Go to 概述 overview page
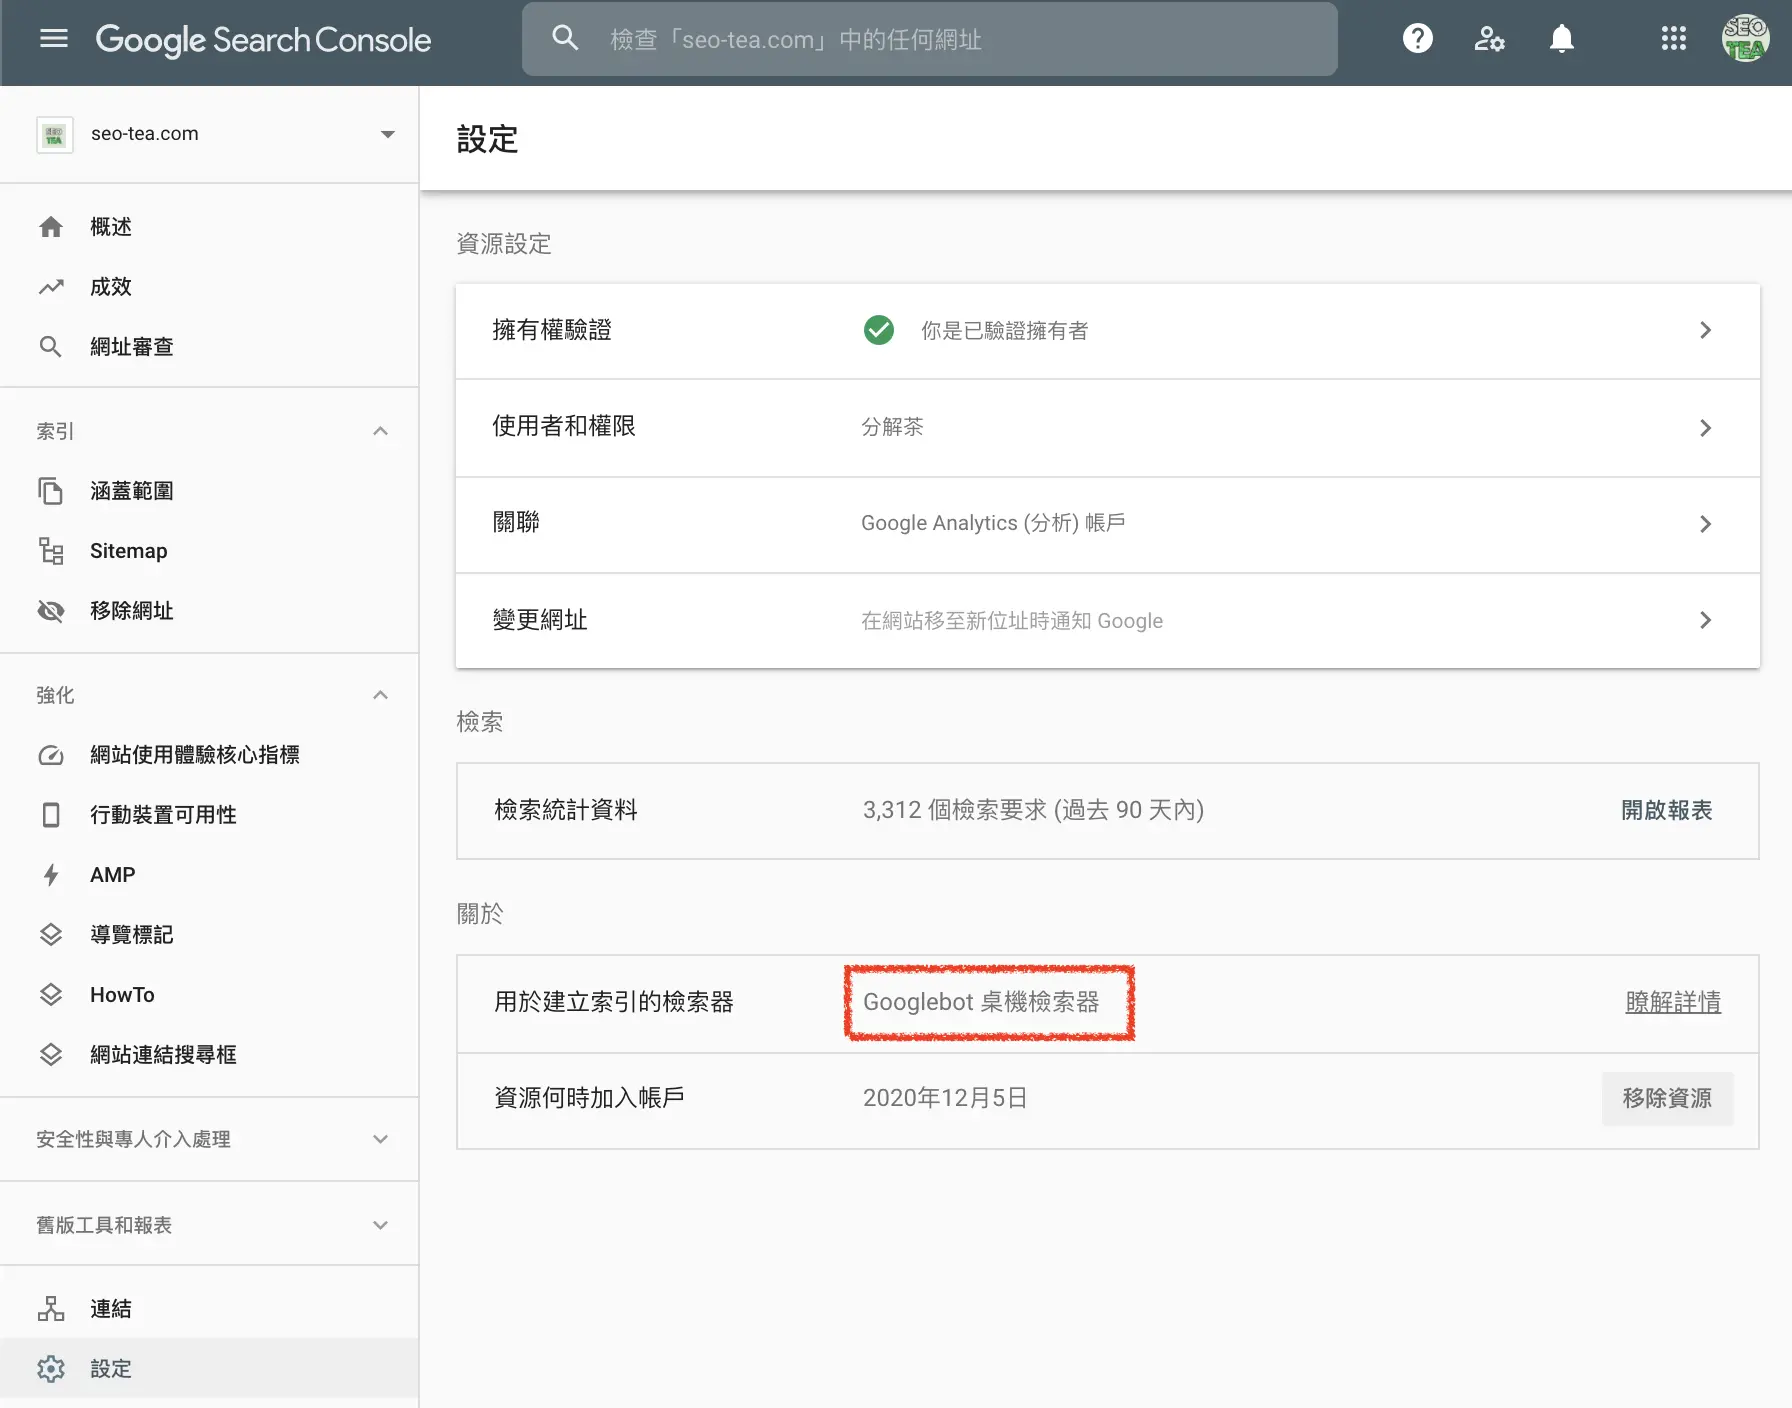 (209, 227)
